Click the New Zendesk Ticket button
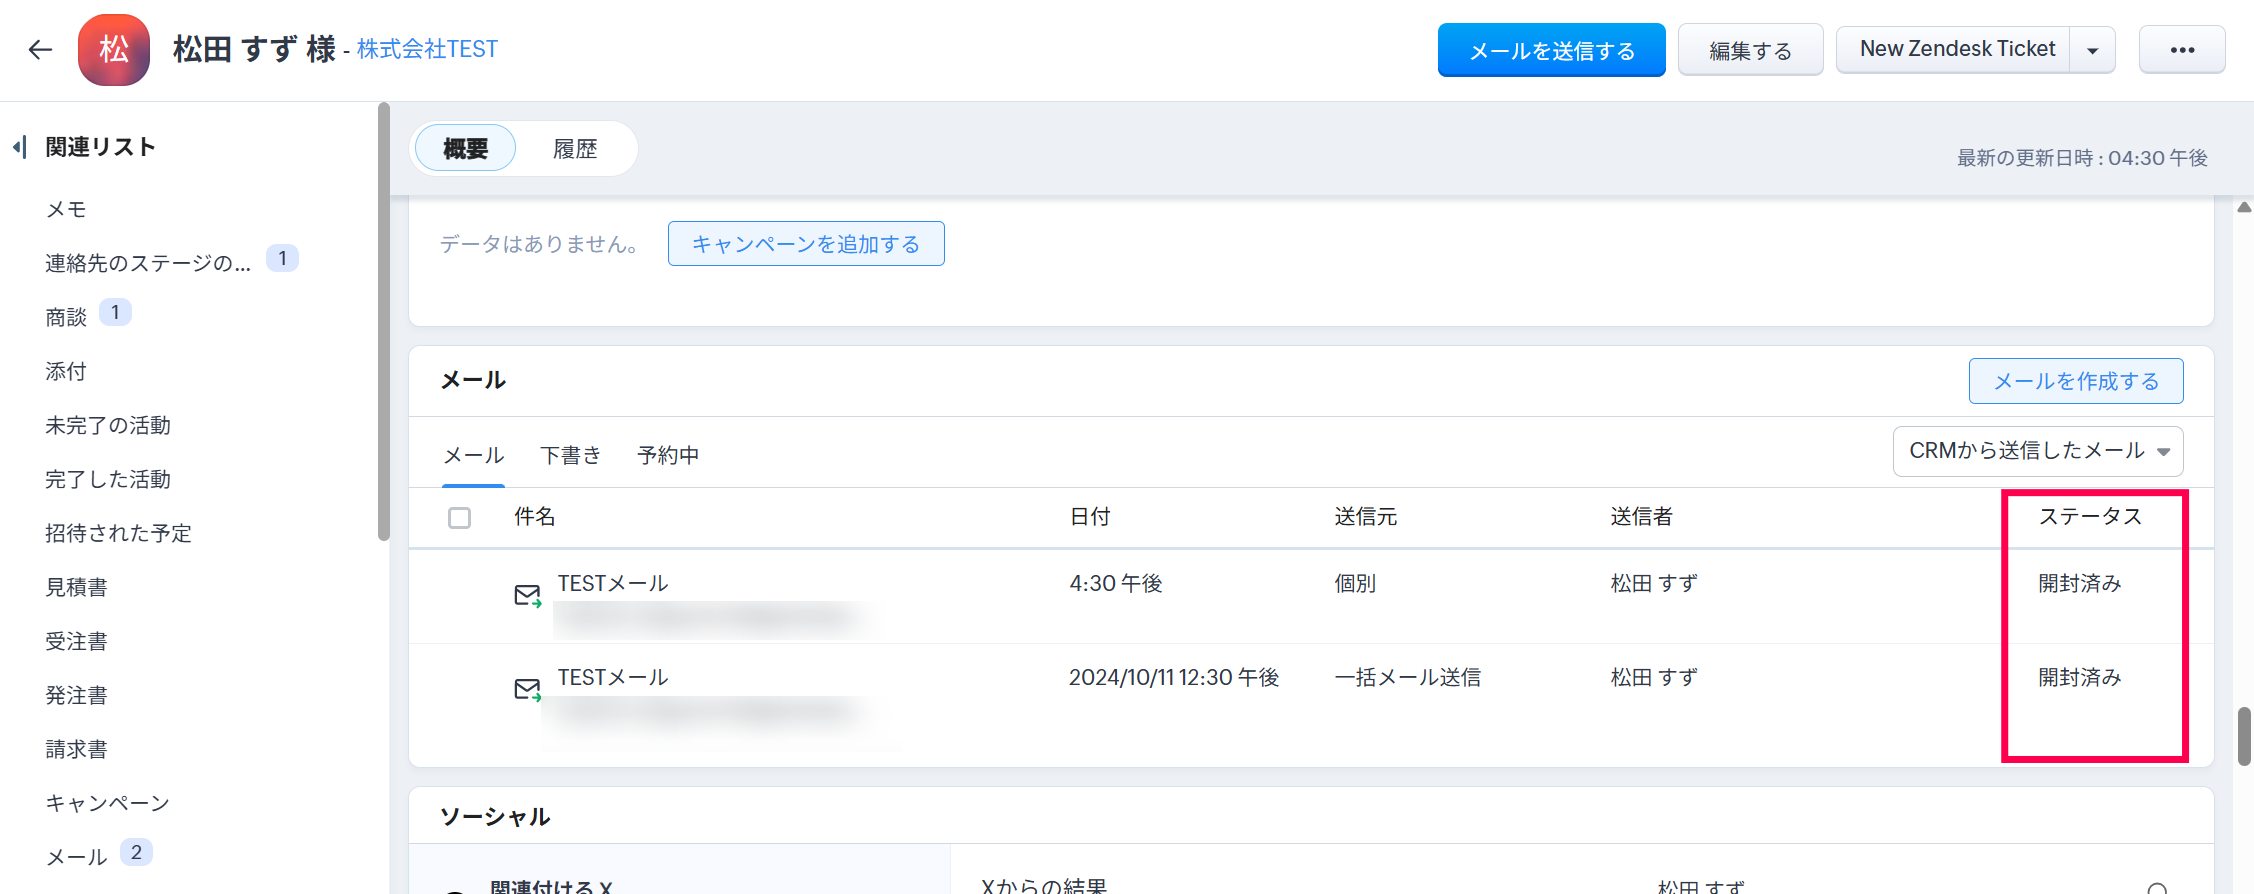 1956,49
